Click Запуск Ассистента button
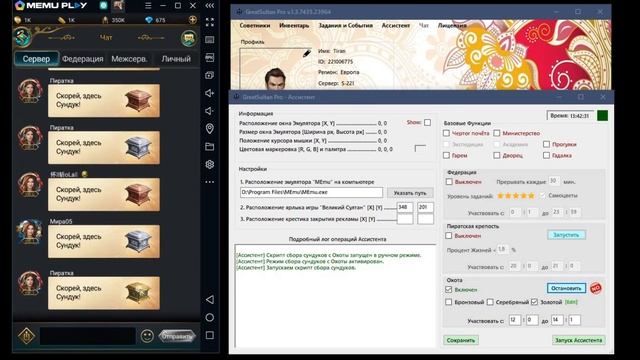This screenshot has width=640, height=360. tap(578, 340)
